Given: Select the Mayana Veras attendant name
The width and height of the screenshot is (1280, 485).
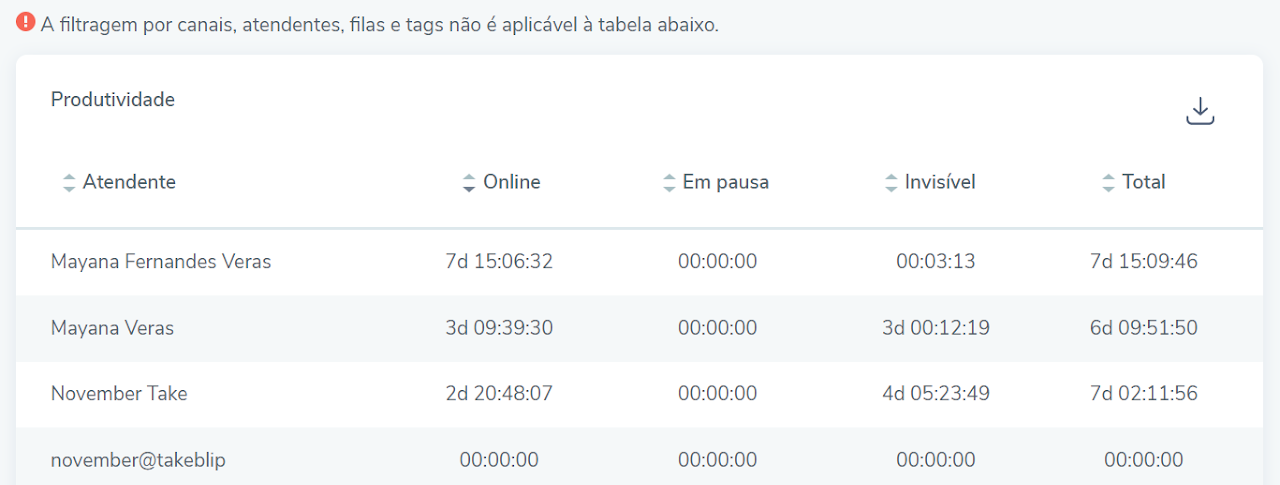Looking at the screenshot, I should click(112, 328).
